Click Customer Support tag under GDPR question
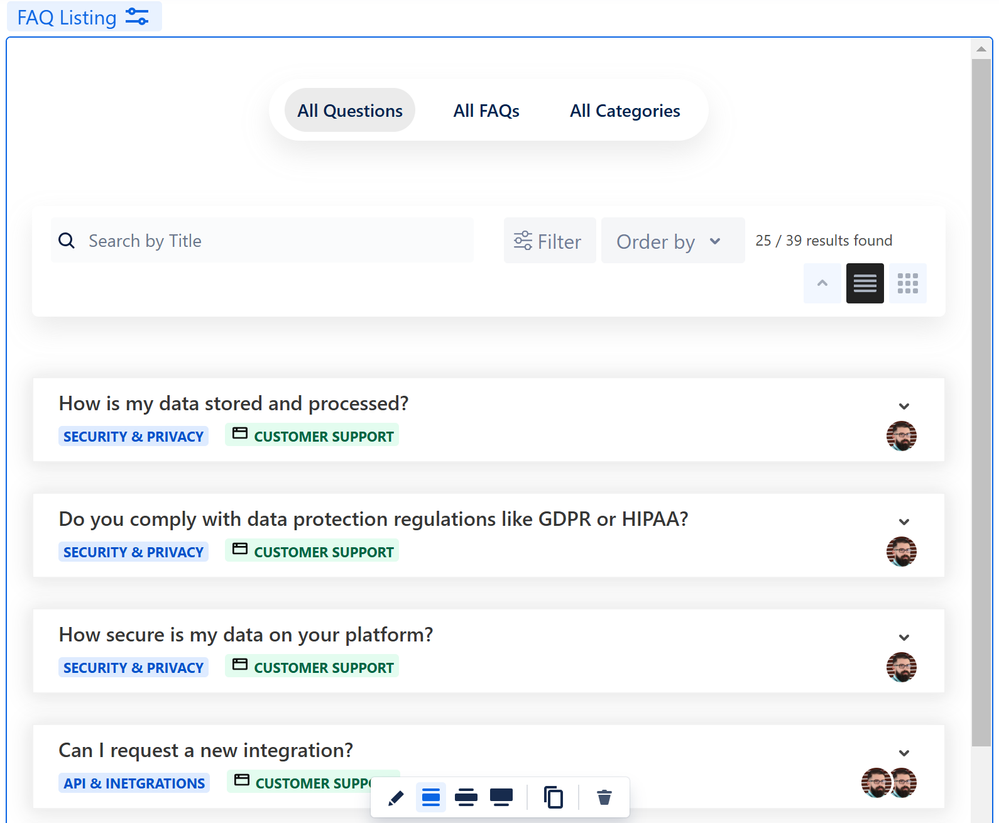Viewport: 999px width, 823px height. pyautogui.click(x=312, y=551)
